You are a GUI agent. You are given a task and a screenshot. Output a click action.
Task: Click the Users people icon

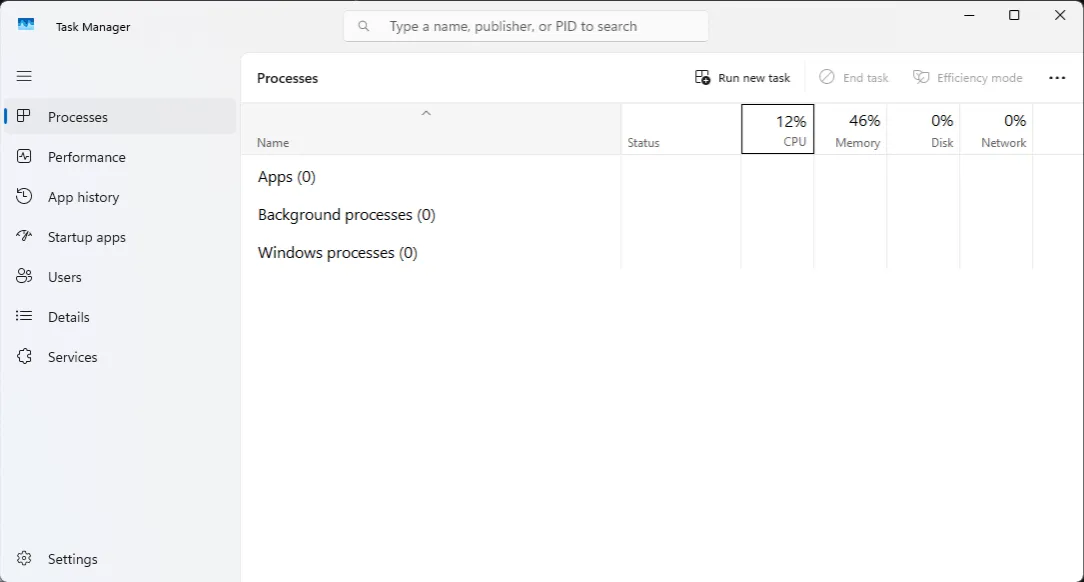(25, 276)
